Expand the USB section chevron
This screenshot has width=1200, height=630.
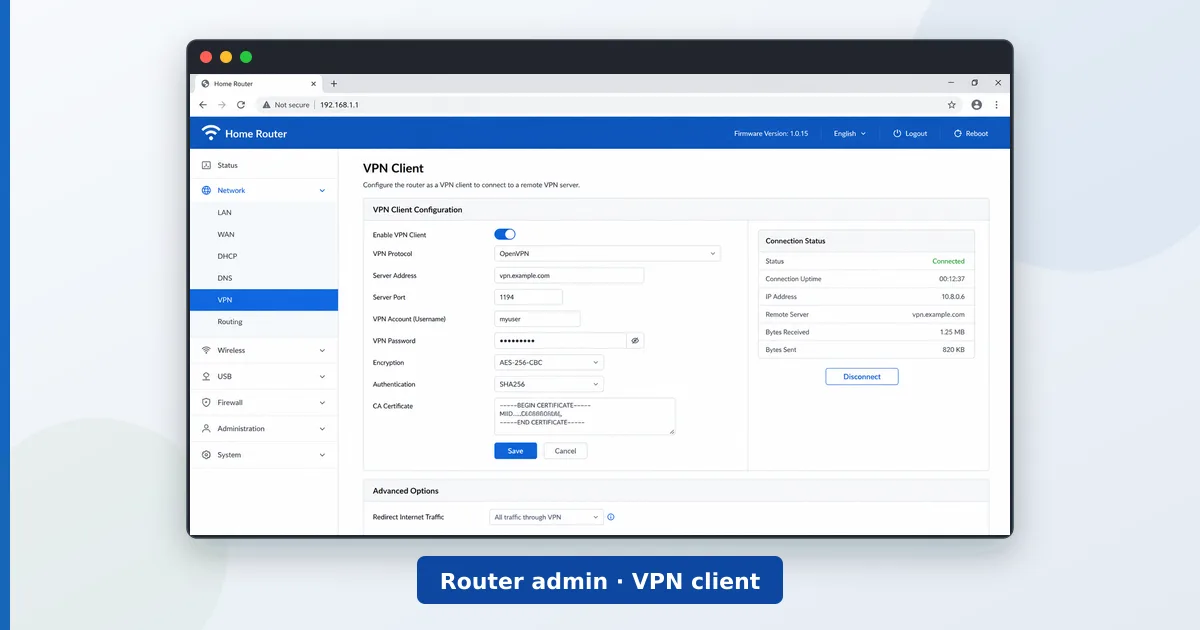tap(322, 377)
